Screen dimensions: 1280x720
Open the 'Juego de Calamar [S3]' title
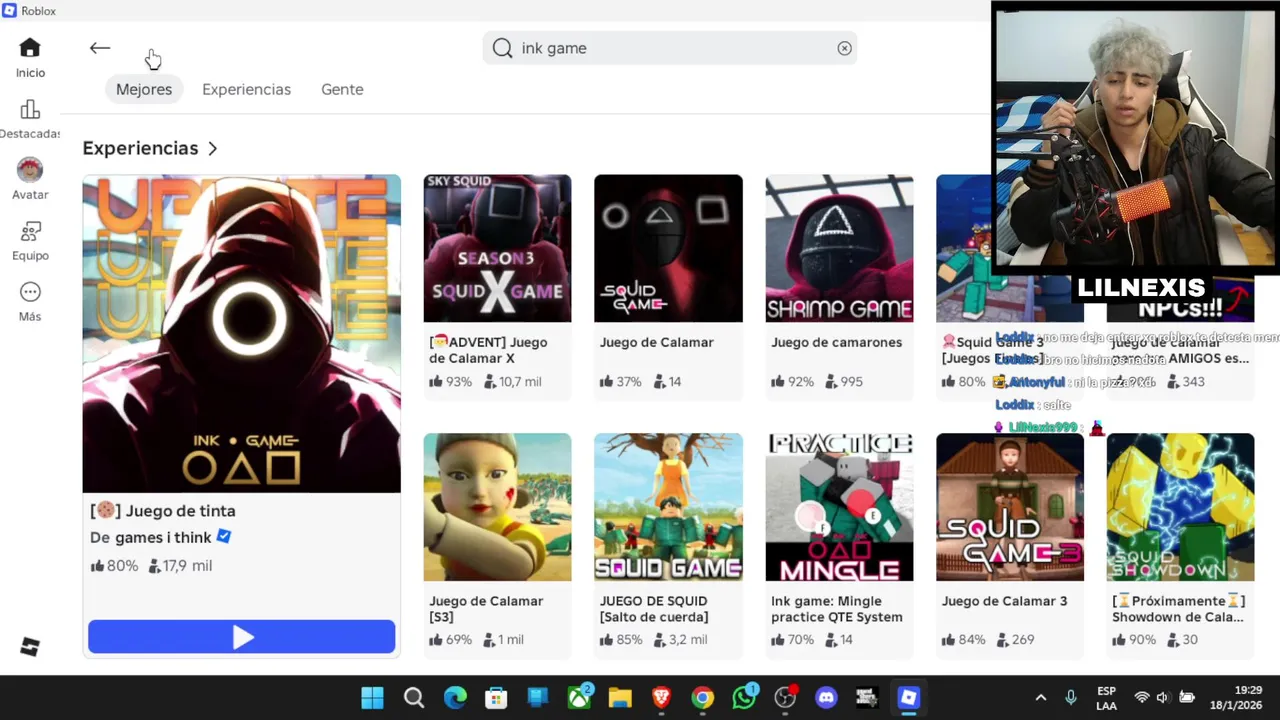[486, 609]
